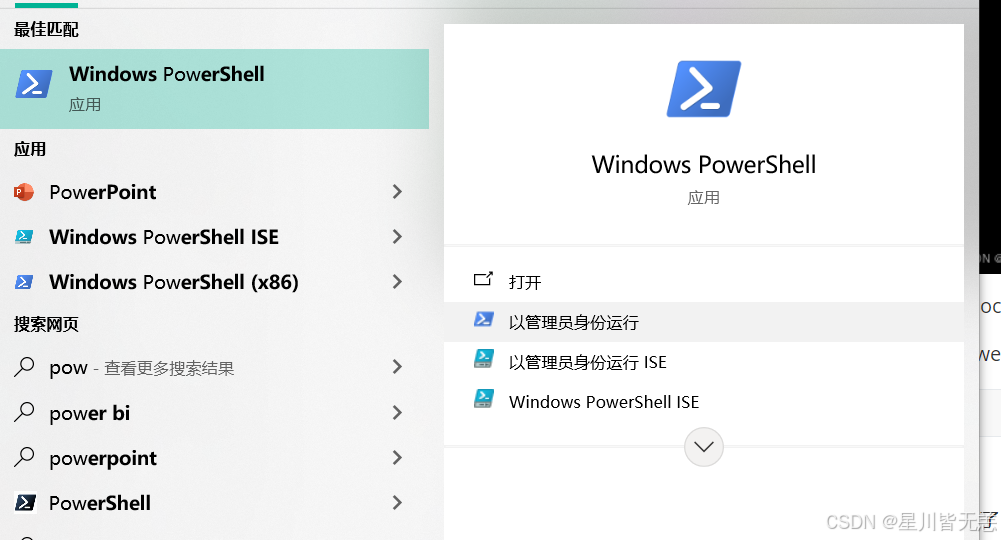The image size is (1001, 540).
Task: Click the magnifier icon beside 'pow'
Action: coord(24,367)
